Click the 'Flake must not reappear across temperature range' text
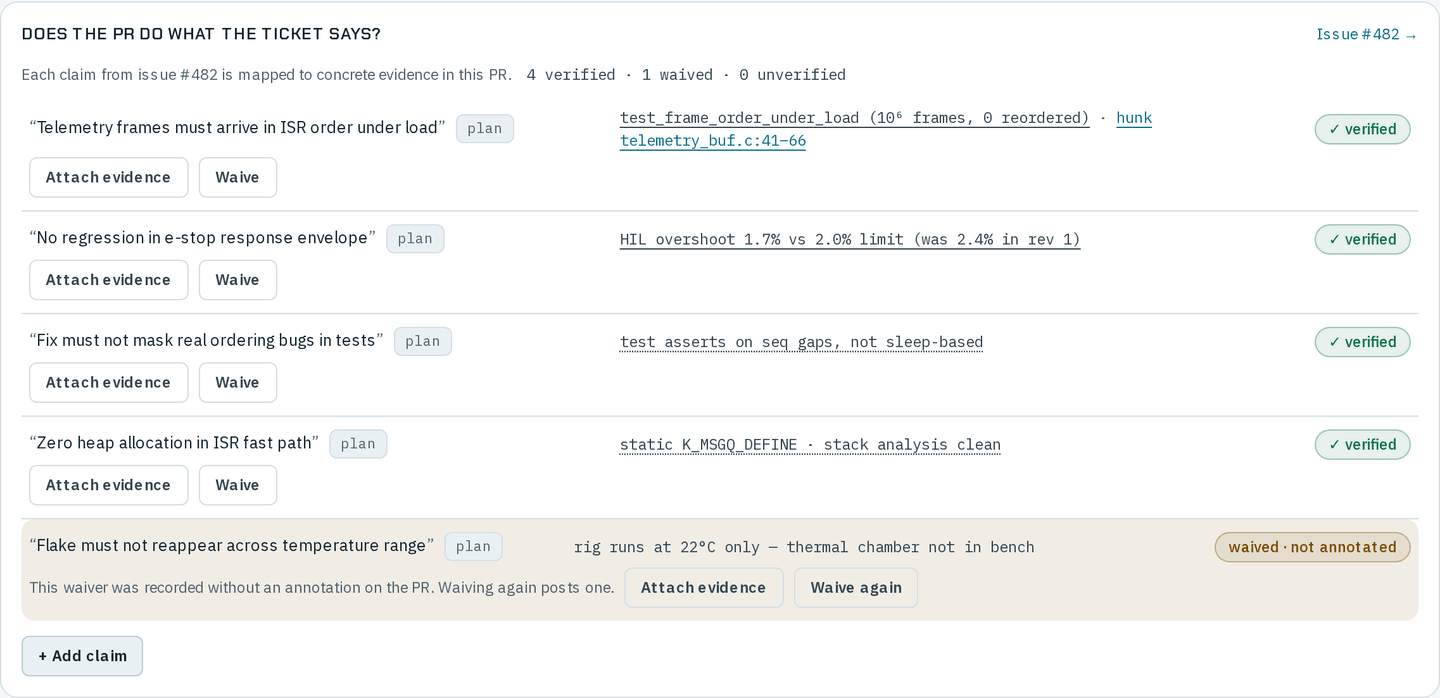Viewport: 1440px width, 698px height. [x=232, y=546]
